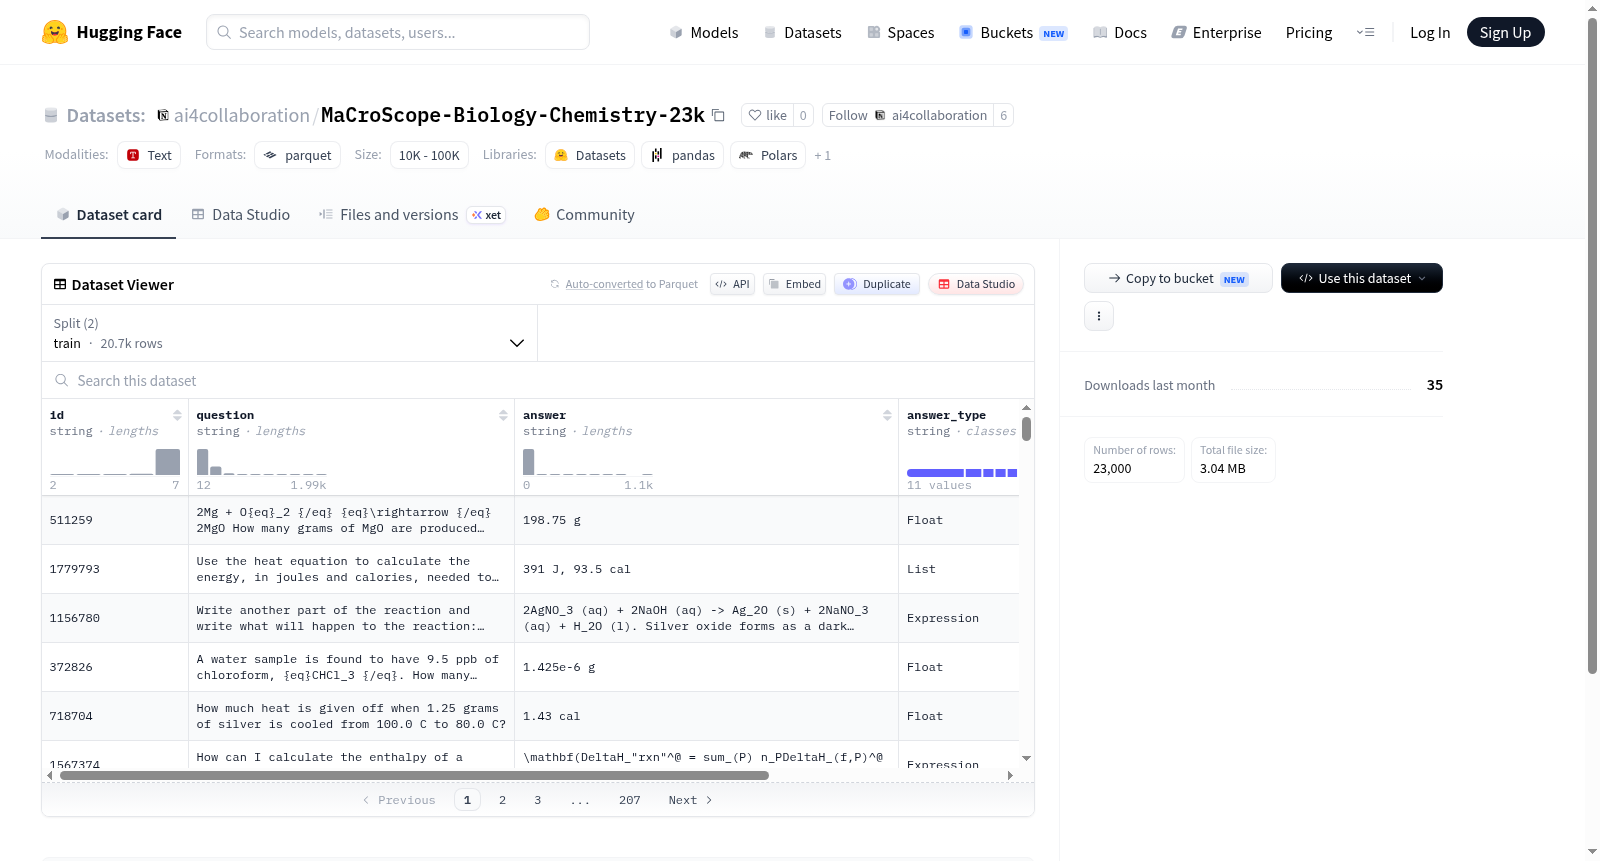Open Buckets in the top navigation
Viewport: 1600px width, 861px height.
1013,33
